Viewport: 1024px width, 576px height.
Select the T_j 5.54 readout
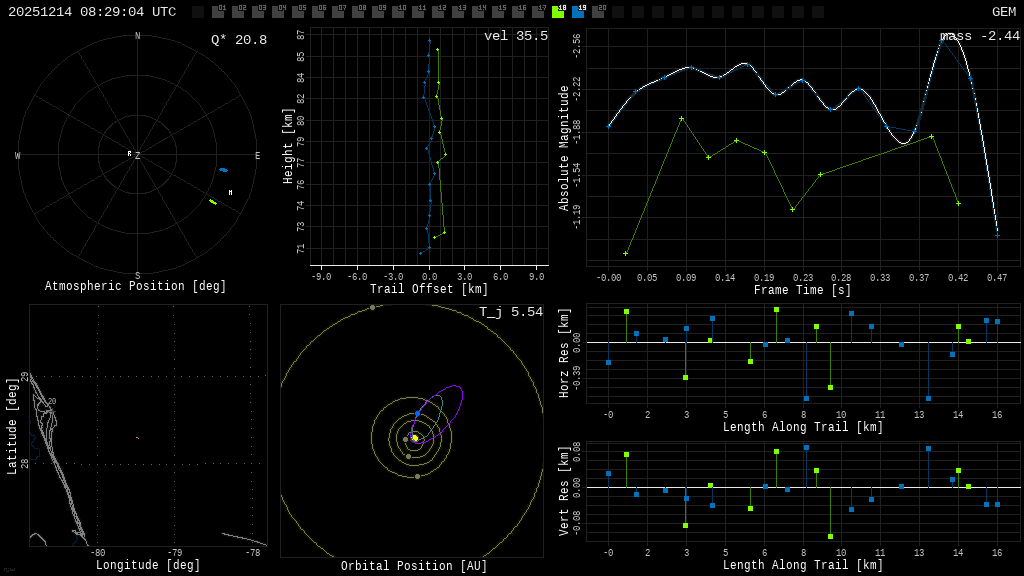click(x=510, y=312)
